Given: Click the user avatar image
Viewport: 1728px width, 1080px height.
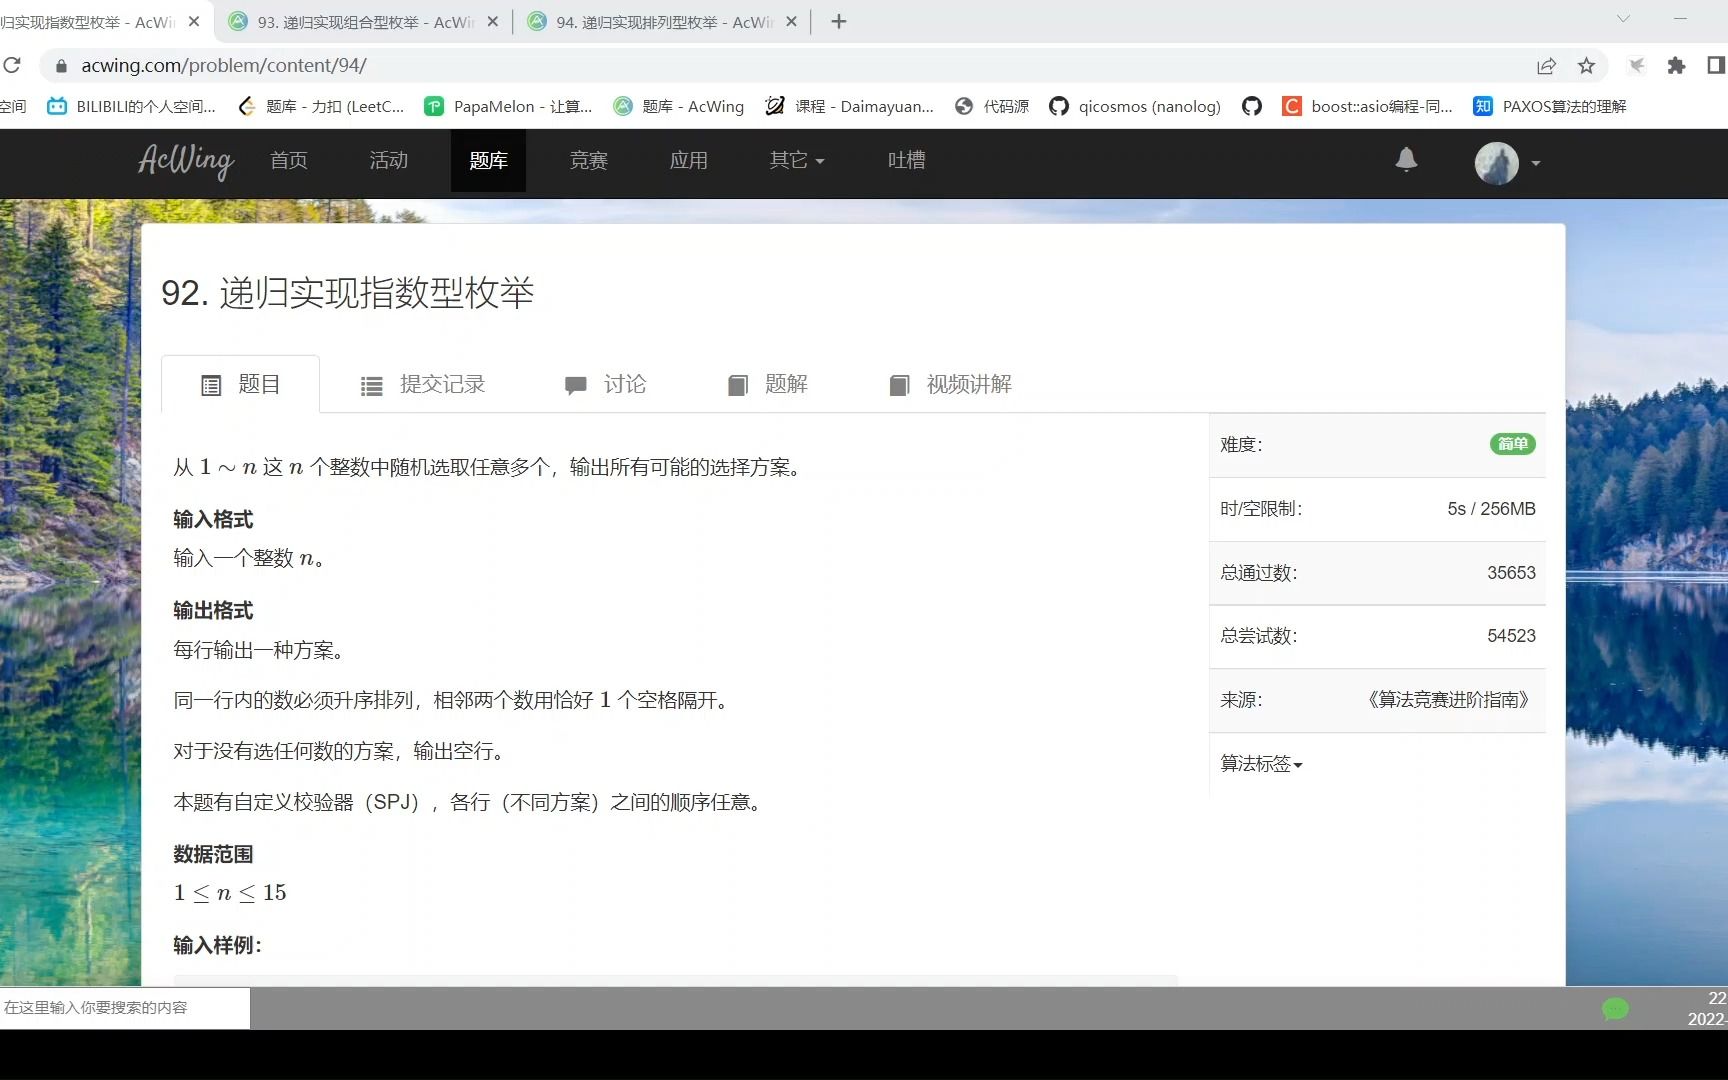Looking at the screenshot, I should (1494, 163).
